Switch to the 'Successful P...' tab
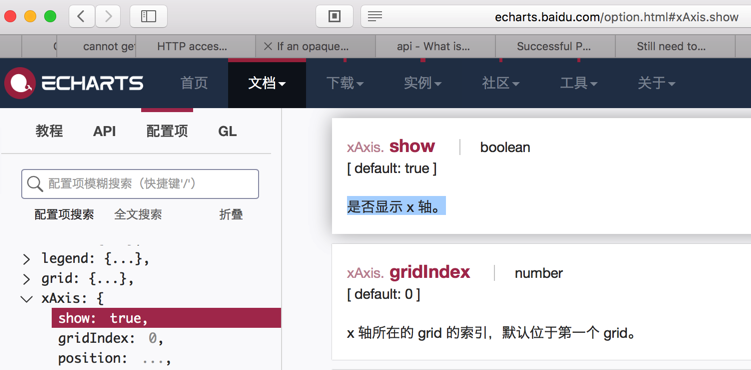The image size is (751, 370). 554,46
